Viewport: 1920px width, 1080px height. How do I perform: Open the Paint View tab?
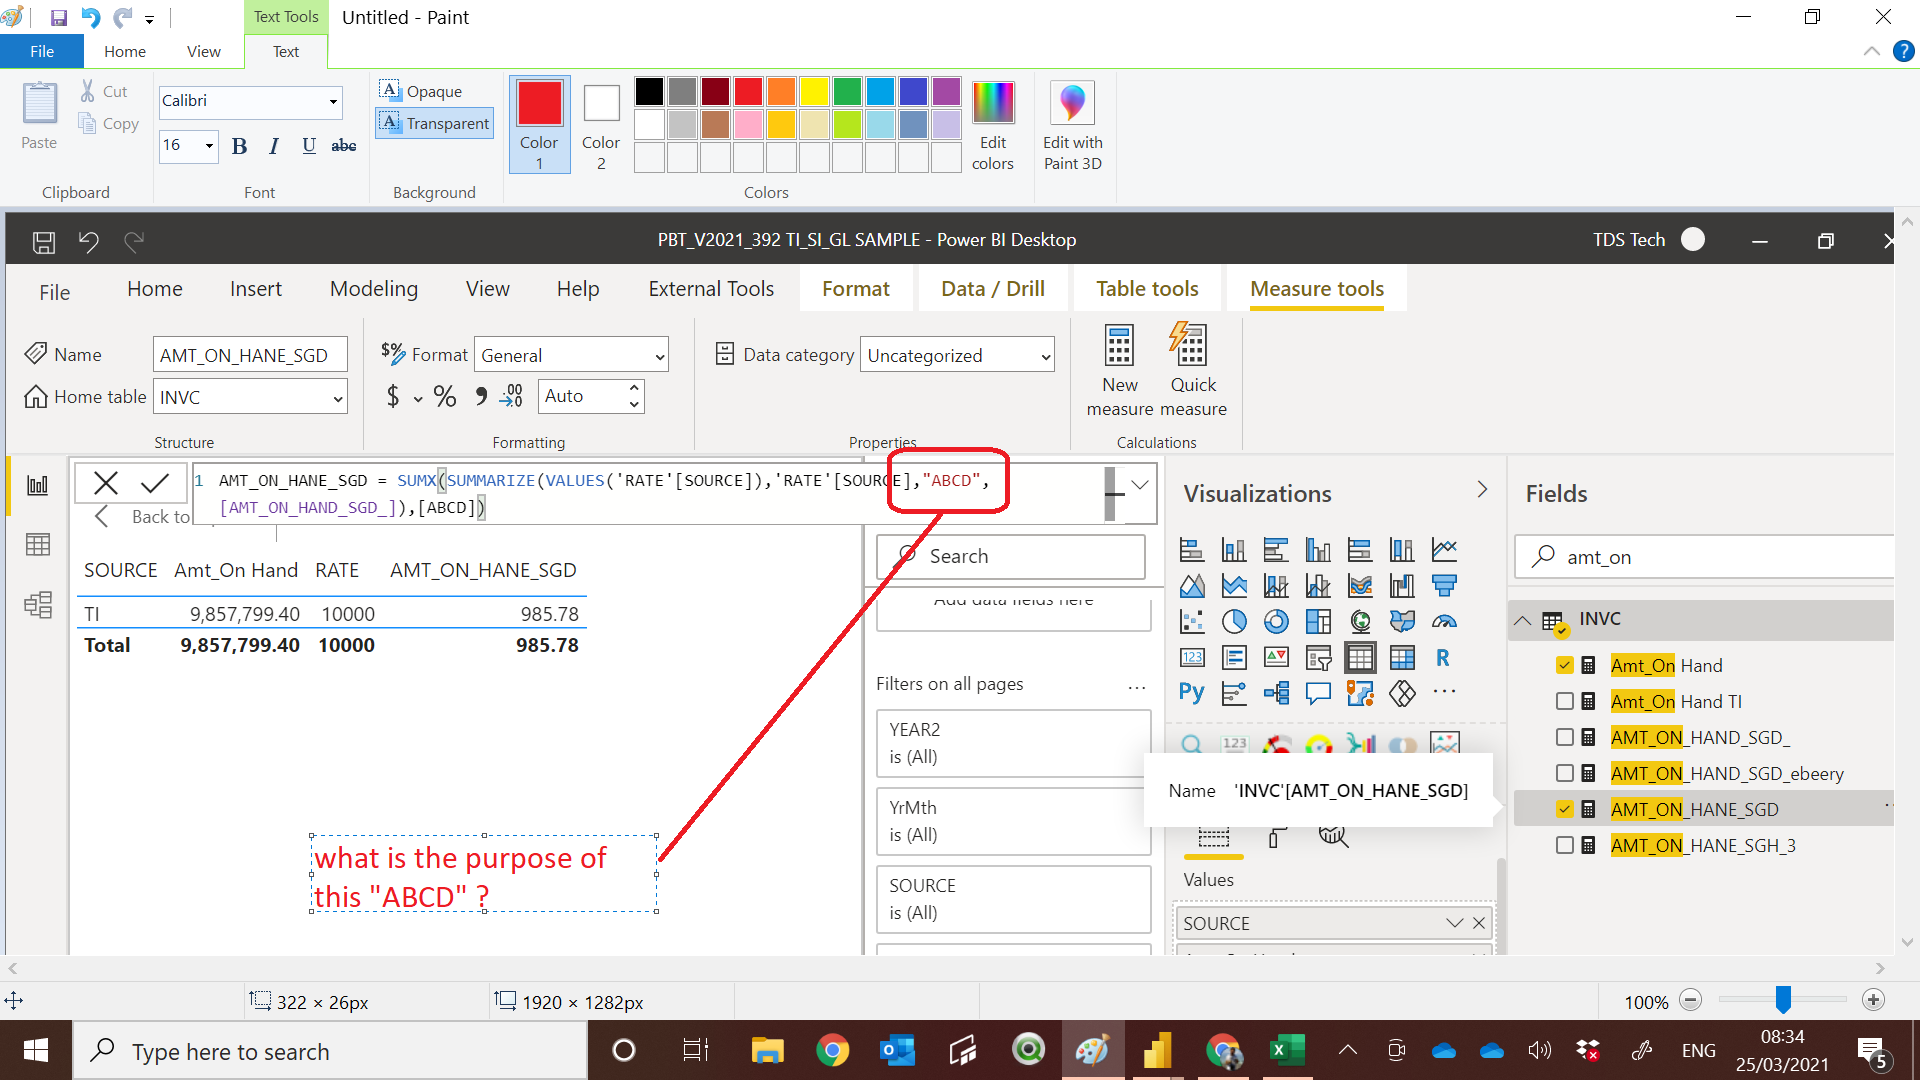(x=204, y=52)
